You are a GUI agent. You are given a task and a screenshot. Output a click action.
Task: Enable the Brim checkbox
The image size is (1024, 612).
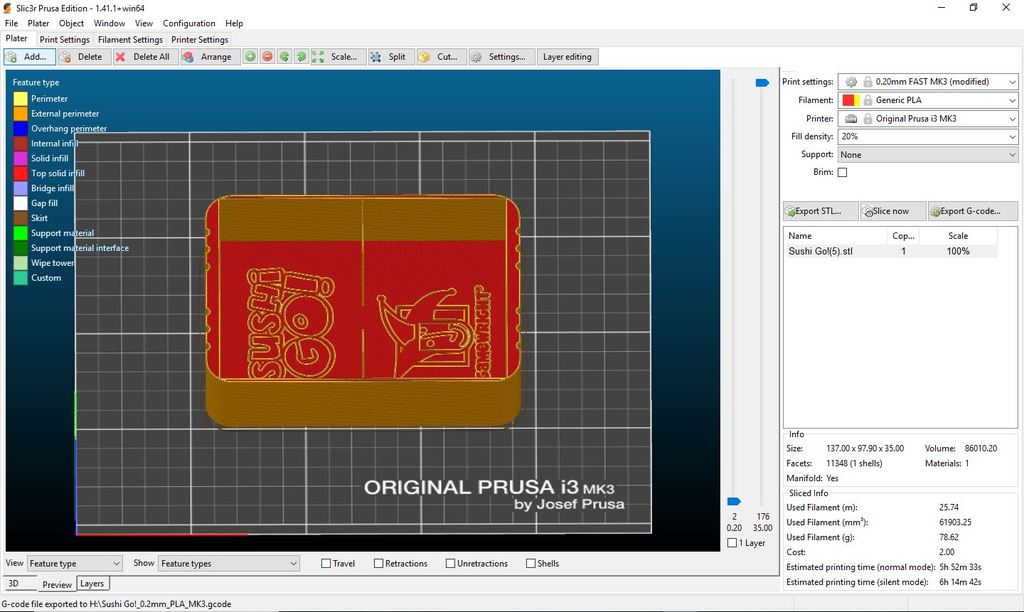[842, 173]
